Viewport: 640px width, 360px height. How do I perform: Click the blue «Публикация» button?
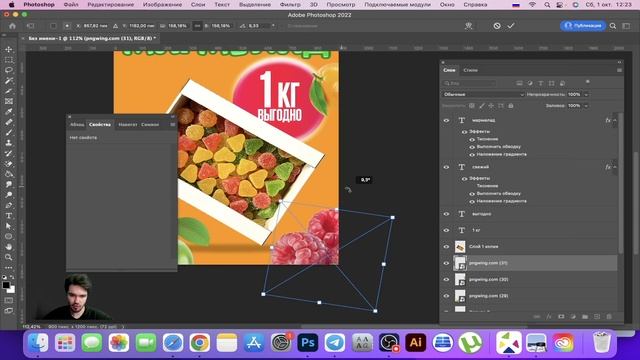[583, 26]
